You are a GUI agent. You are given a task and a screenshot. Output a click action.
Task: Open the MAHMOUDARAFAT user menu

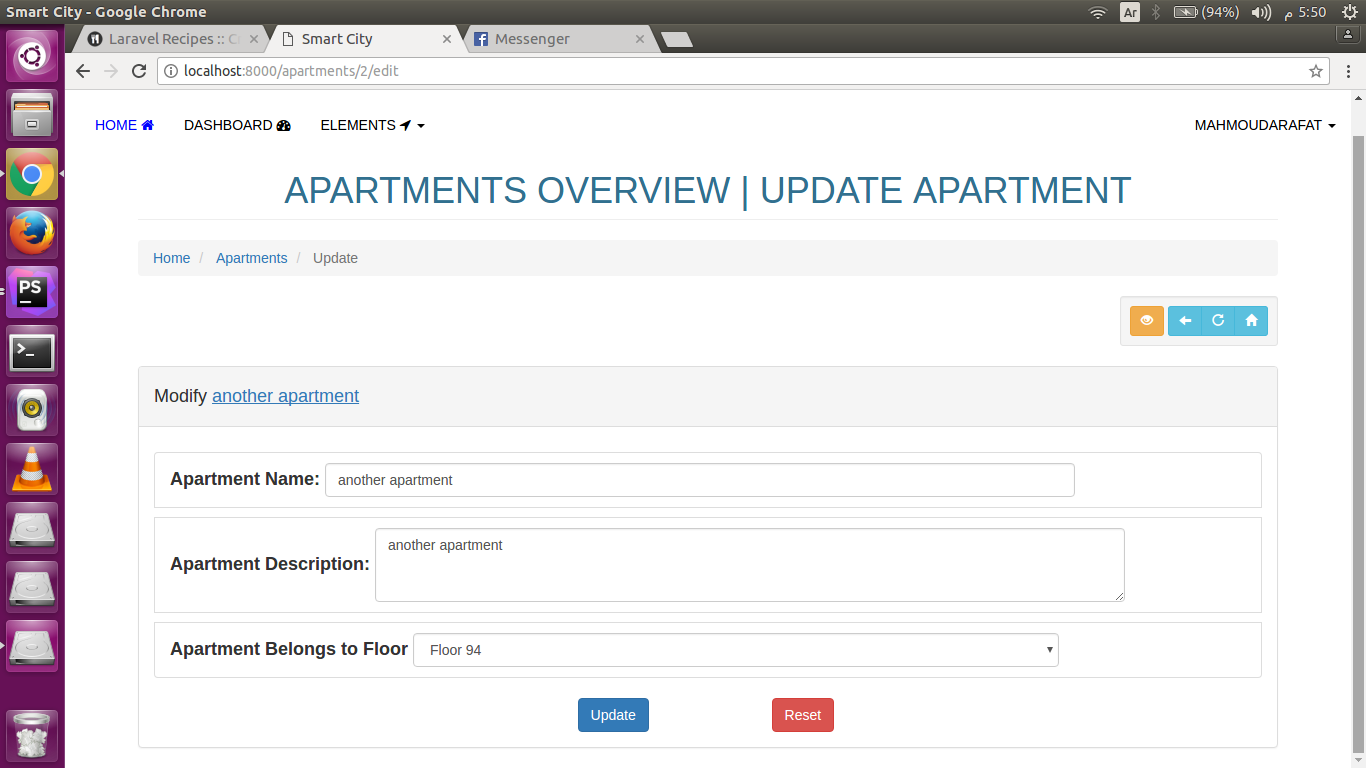1264,125
